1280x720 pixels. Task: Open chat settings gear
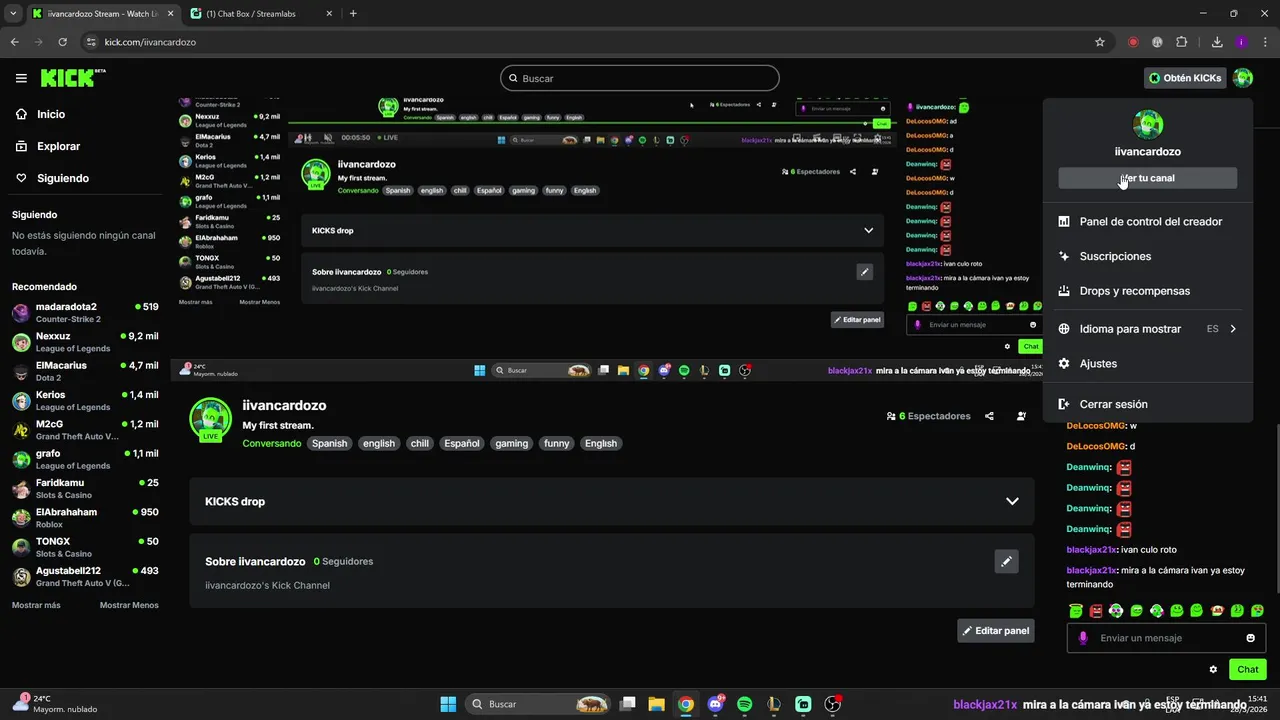click(x=1213, y=669)
